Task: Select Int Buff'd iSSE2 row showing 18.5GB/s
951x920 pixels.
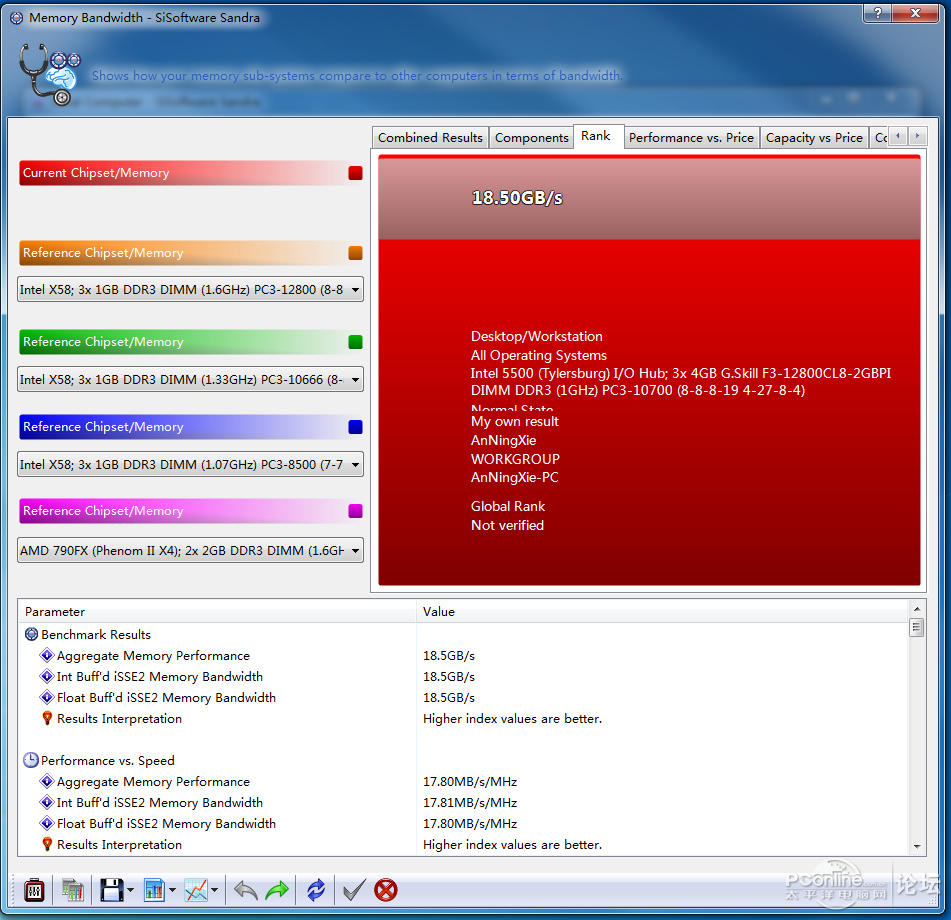Action: (463, 677)
